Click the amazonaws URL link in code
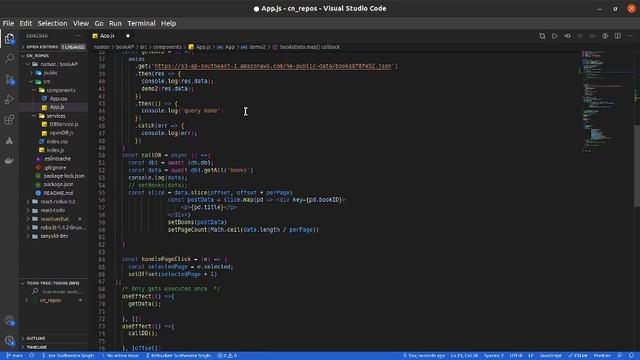Viewport: 640px width, 360px height. click(x=273, y=66)
